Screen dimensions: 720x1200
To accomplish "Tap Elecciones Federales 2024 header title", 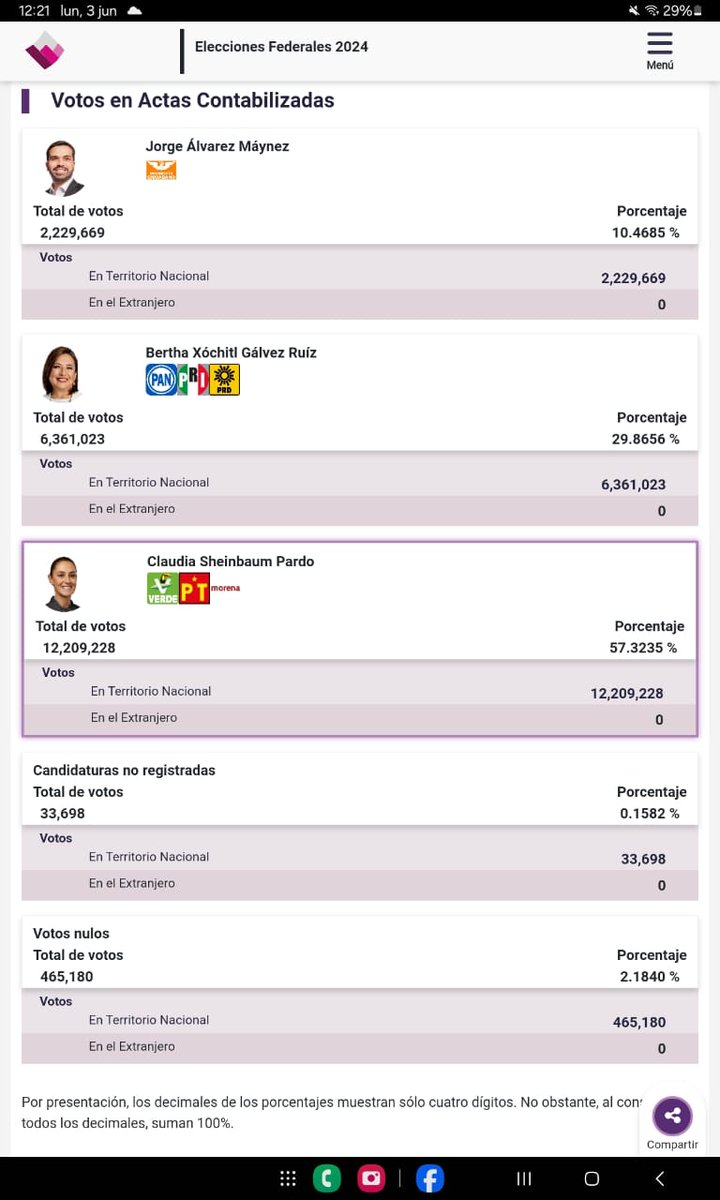I will 281,46.
